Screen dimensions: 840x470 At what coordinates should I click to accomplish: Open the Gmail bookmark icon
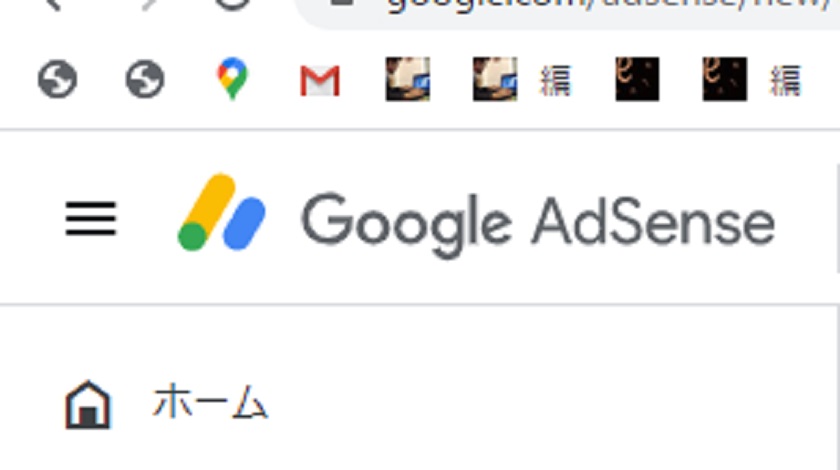320,81
